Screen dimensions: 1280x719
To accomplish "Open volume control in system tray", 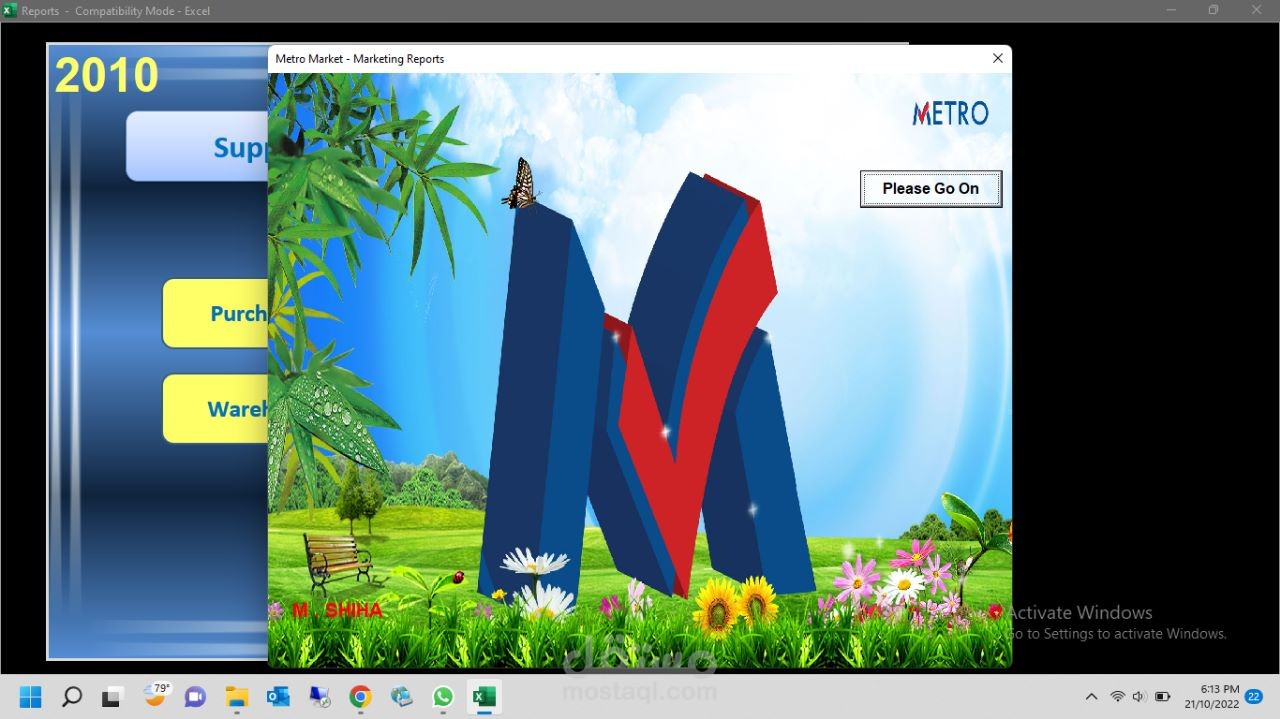I will coord(1139,696).
